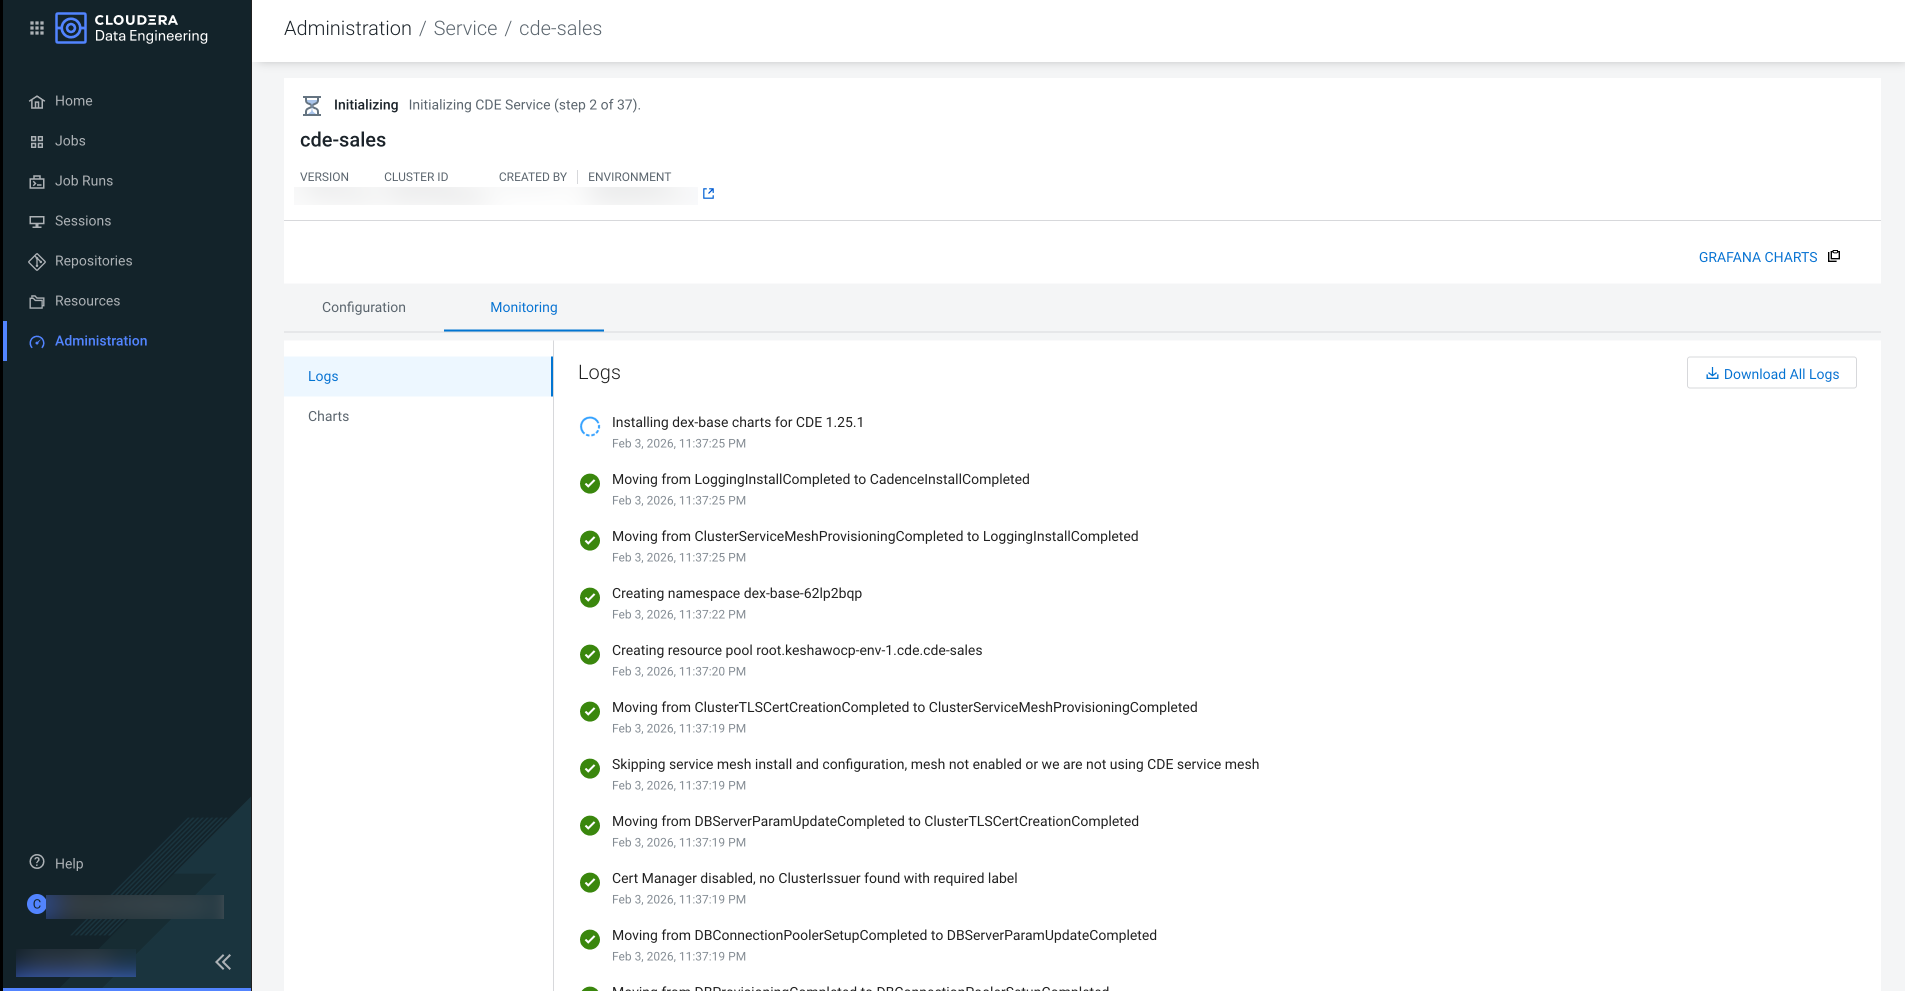Select Logs in monitoring side menu
The image size is (1905, 991).
tap(323, 377)
